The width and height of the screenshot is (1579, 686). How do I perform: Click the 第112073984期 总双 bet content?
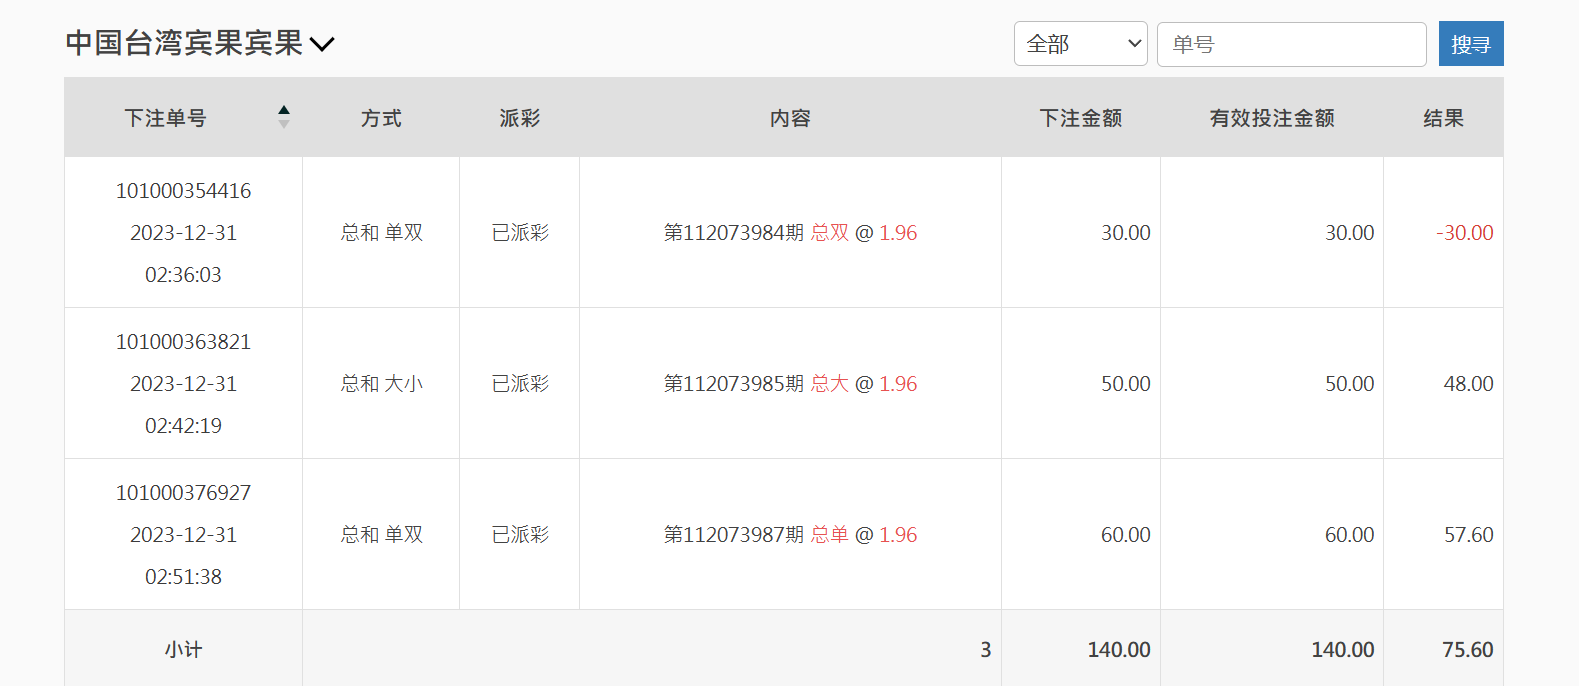click(x=790, y=233)
